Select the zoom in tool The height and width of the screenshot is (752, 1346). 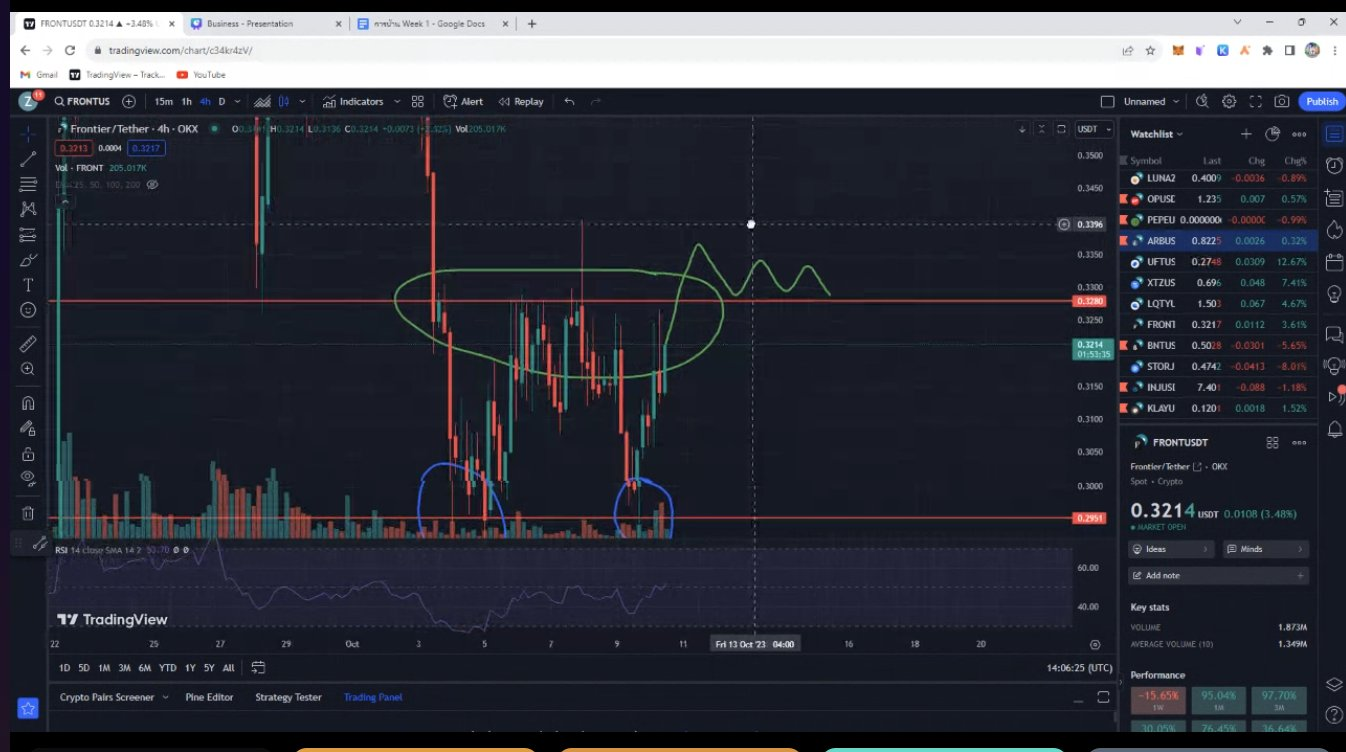[28, 369]
